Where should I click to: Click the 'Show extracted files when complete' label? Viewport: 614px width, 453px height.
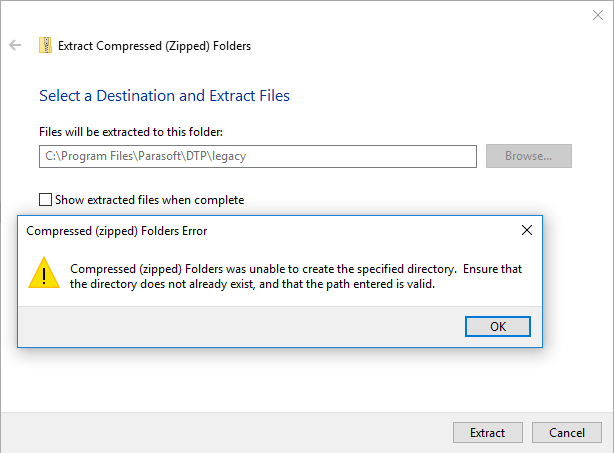[x=150, y=200]
